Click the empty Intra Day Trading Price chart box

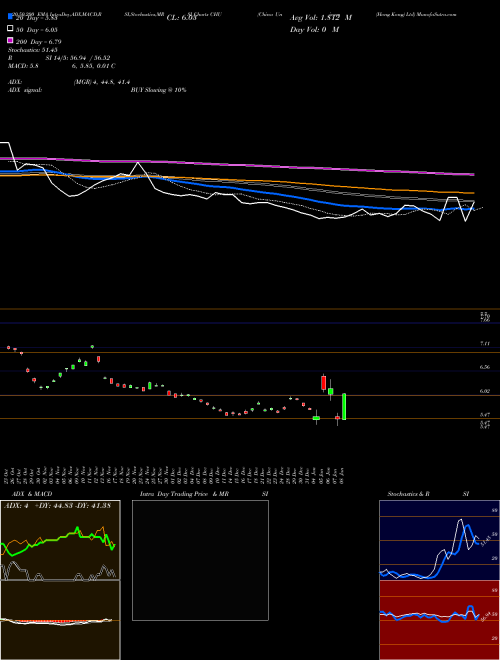click(200, 560)
